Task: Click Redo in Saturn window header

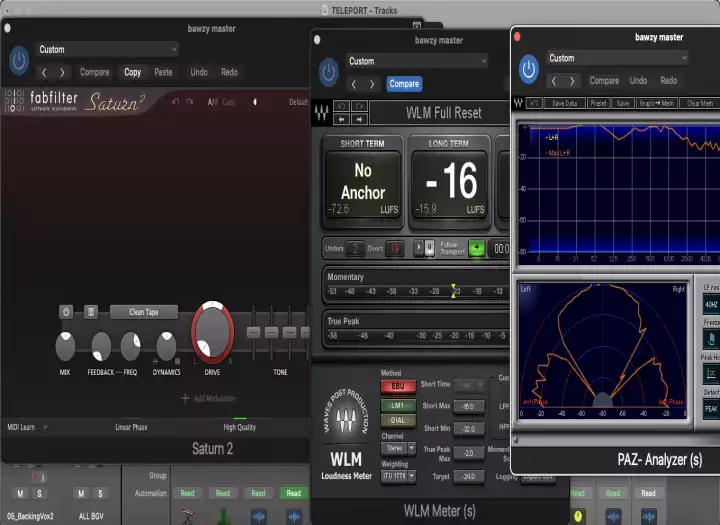Action: click(x=229, y=72)
